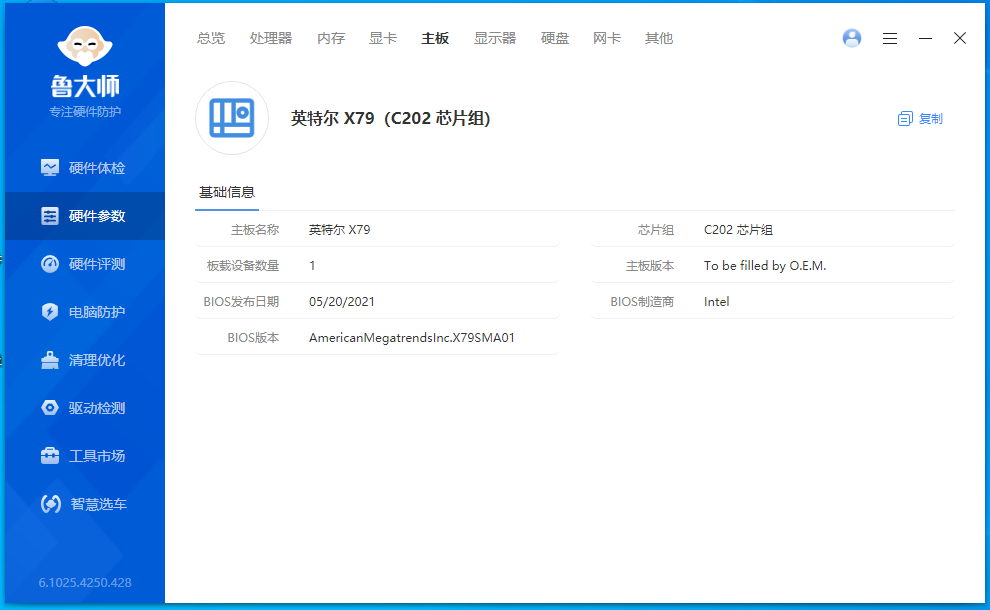Click the 英特尔 X79 (C202 芯片组) title
The width and height of the screenshot is (990, 610).
390,118
